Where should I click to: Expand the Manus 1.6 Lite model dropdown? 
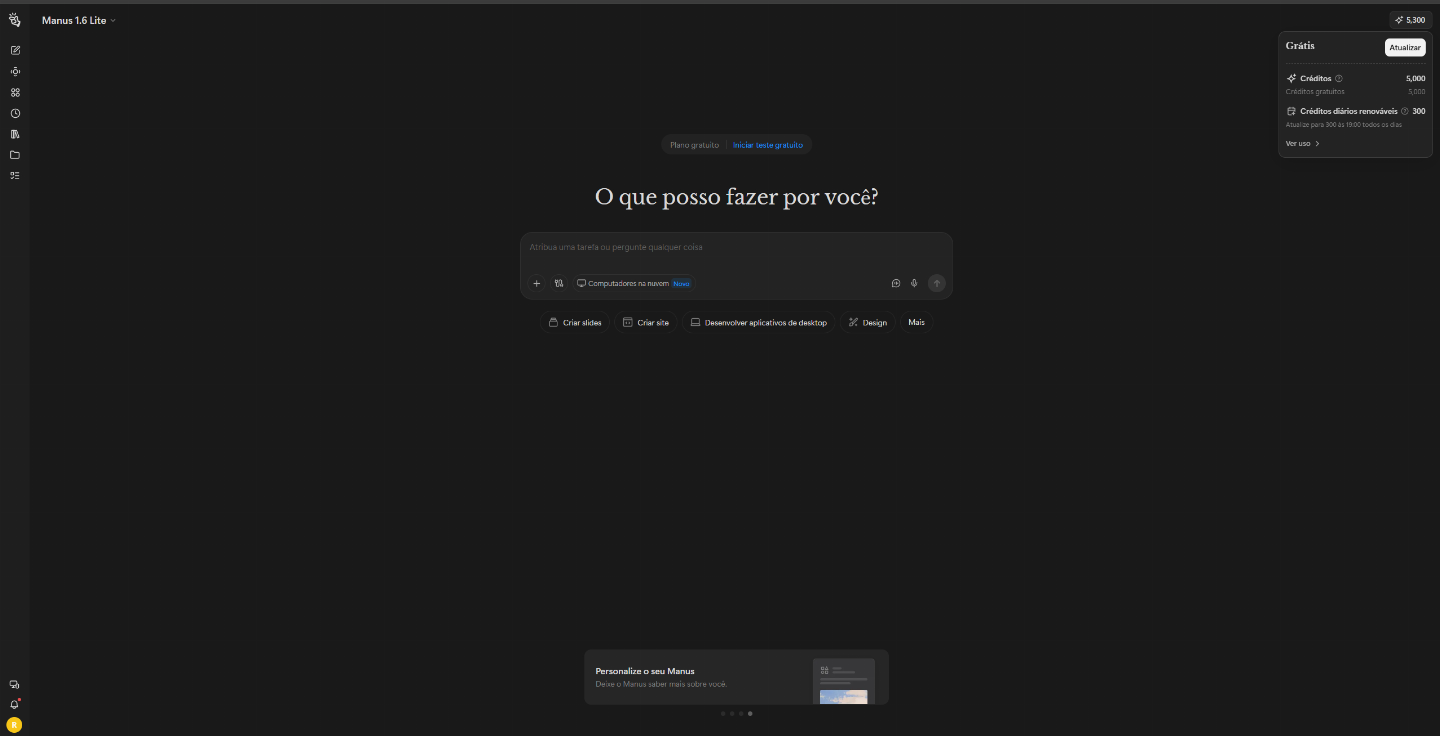tap(79, 20)
